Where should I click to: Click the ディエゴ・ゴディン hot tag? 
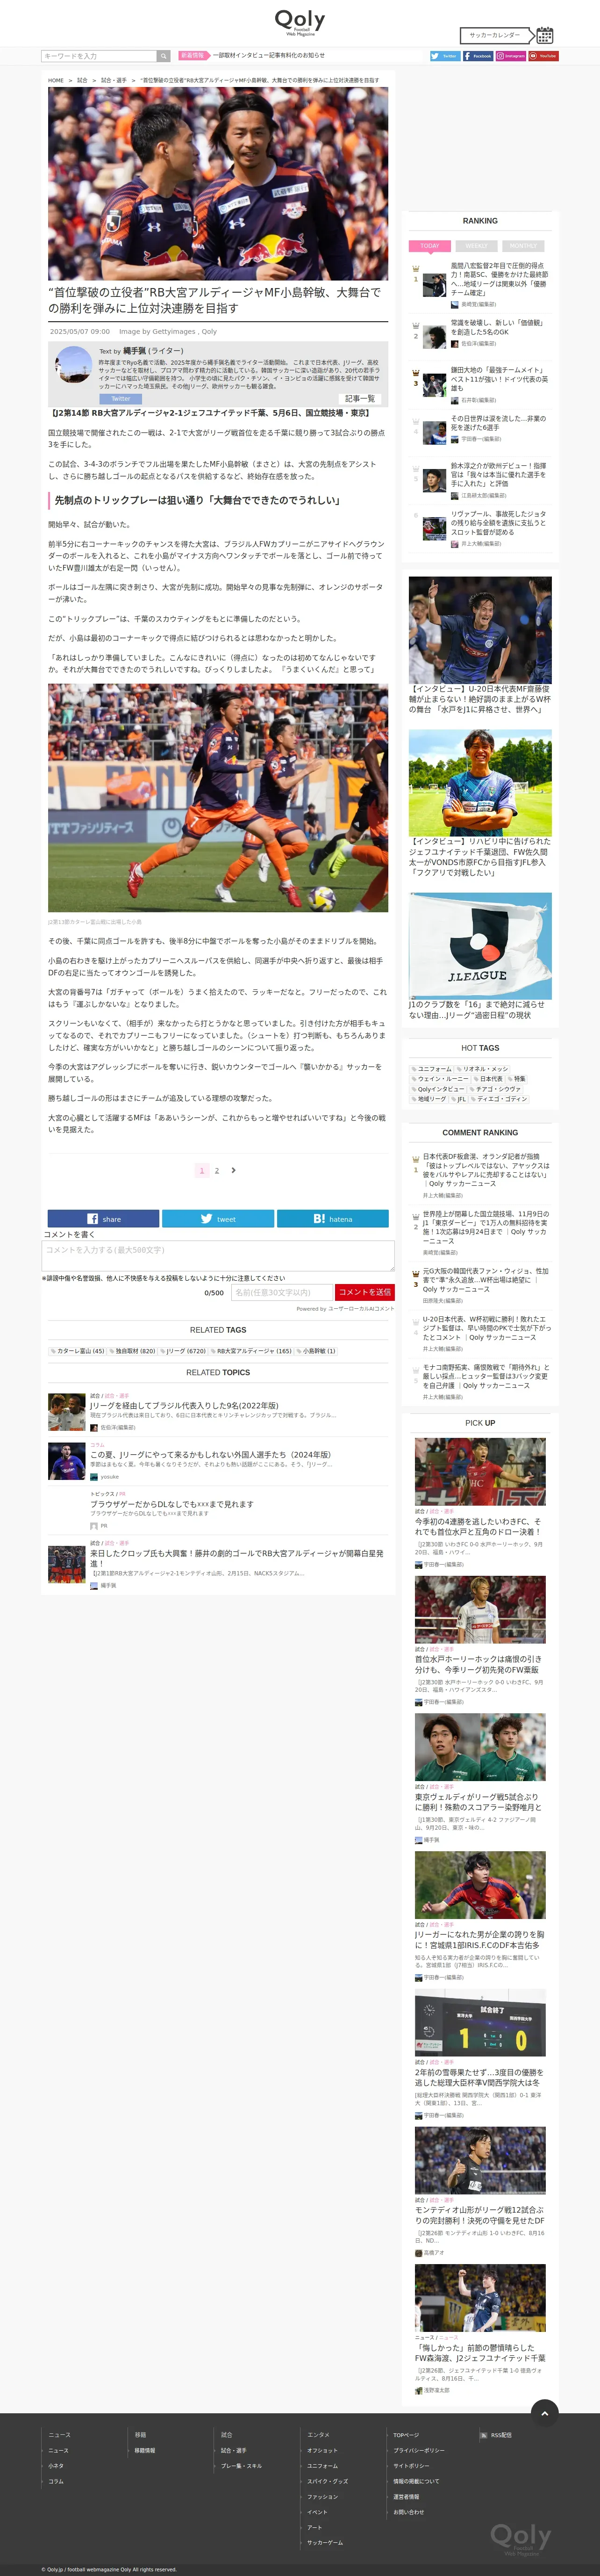point(499,1099)
